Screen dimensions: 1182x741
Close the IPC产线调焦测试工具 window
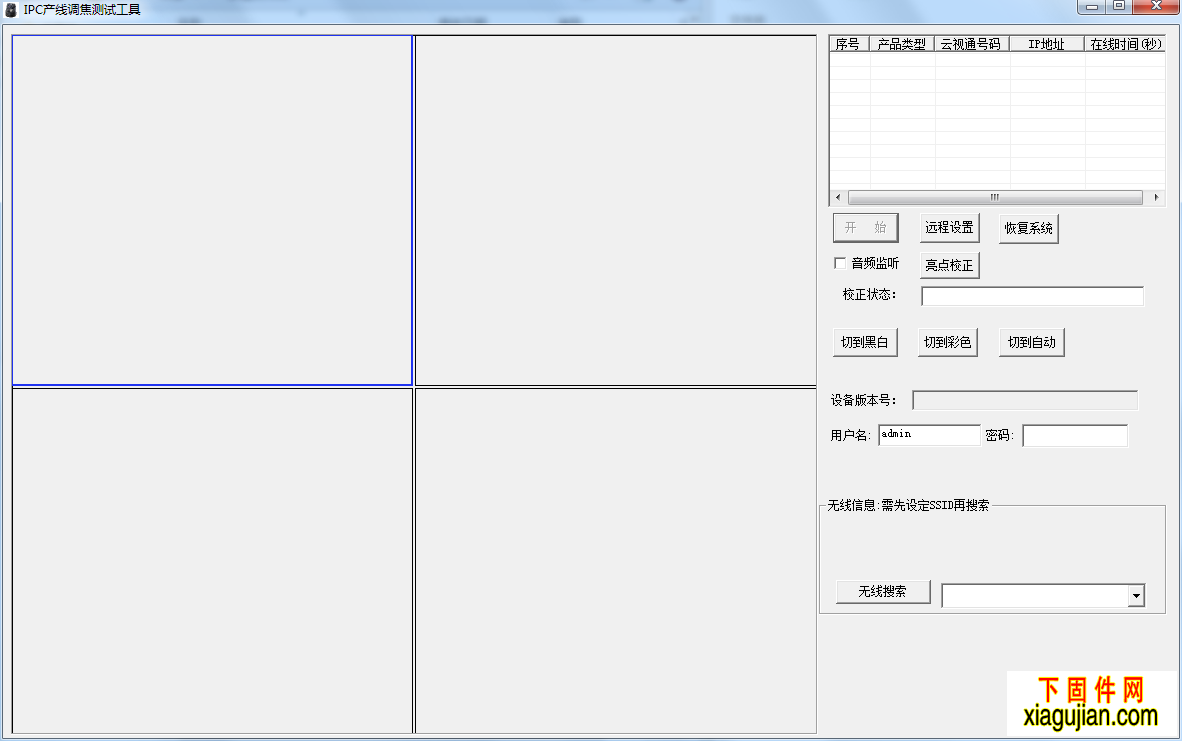tap(1156, 7)
